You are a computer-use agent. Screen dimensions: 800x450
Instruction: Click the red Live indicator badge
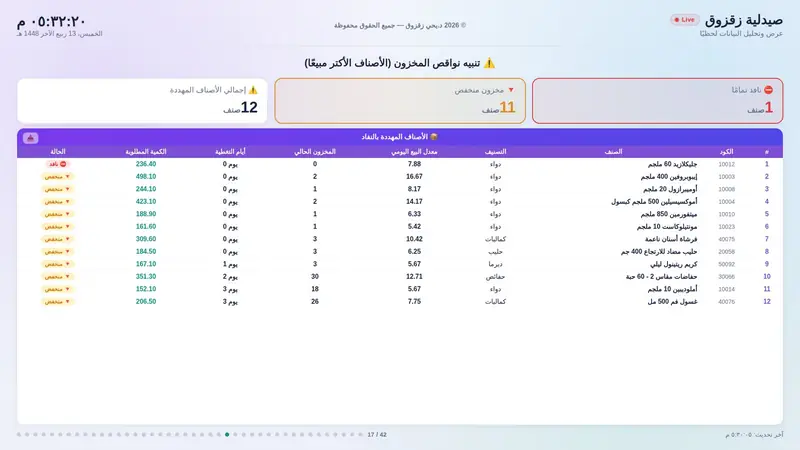[x=685, y=20]
